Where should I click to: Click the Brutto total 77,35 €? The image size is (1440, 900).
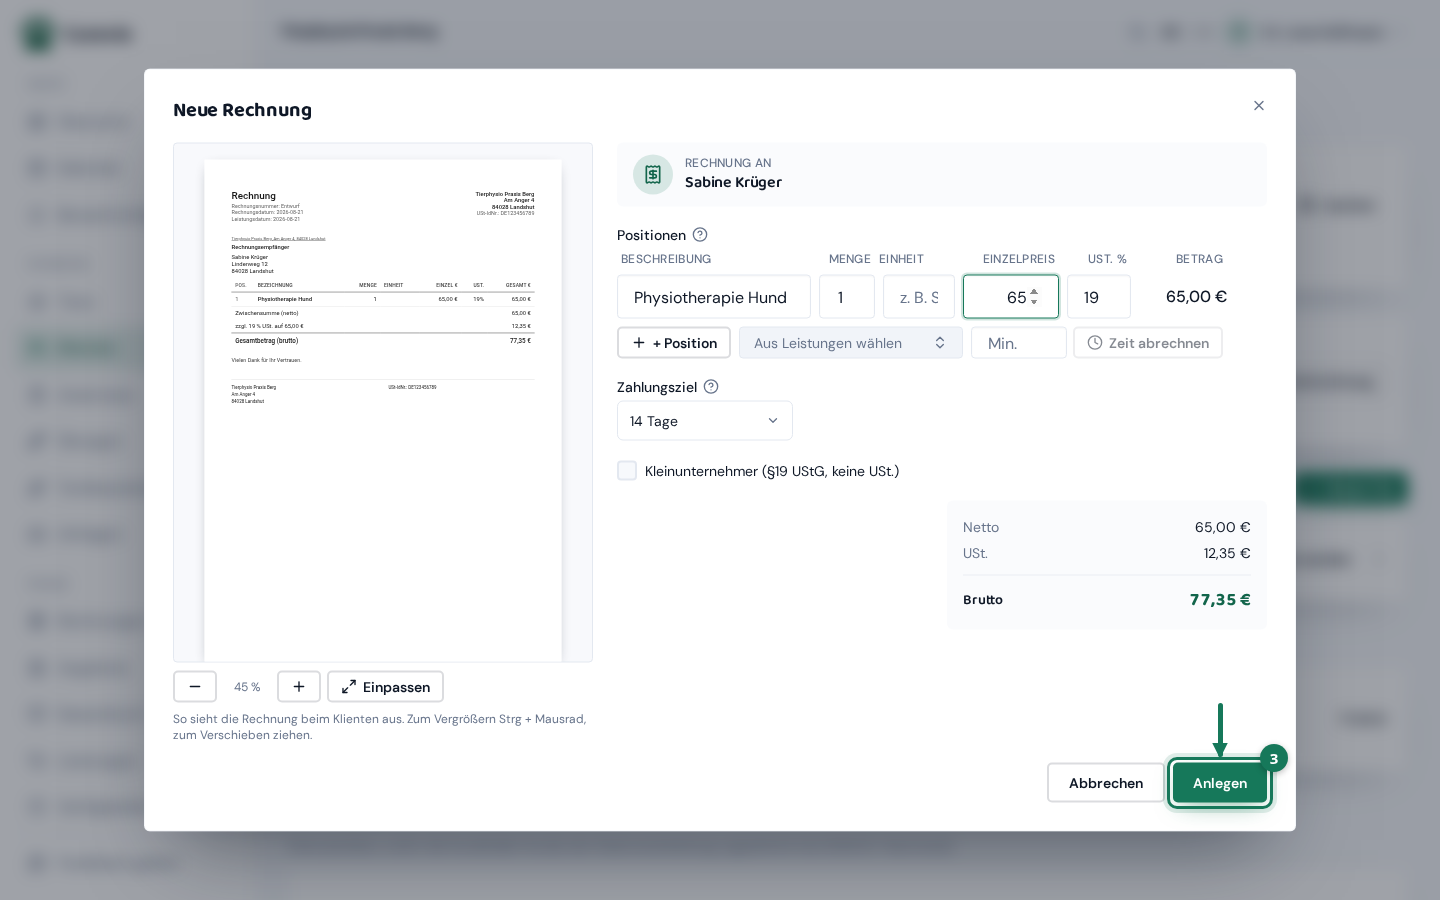pos(1220,600)
